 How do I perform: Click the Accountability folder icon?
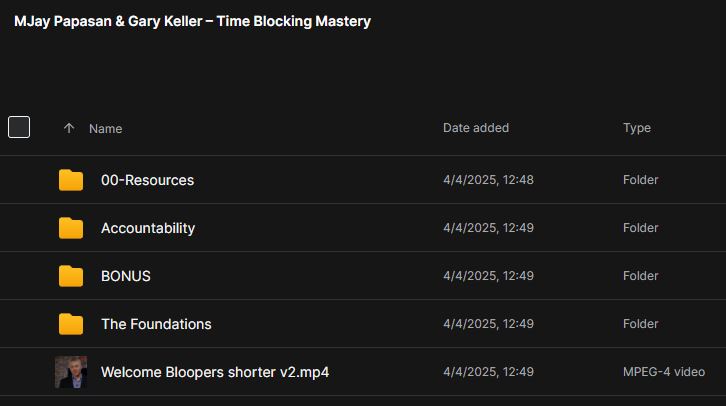point(71,228)
